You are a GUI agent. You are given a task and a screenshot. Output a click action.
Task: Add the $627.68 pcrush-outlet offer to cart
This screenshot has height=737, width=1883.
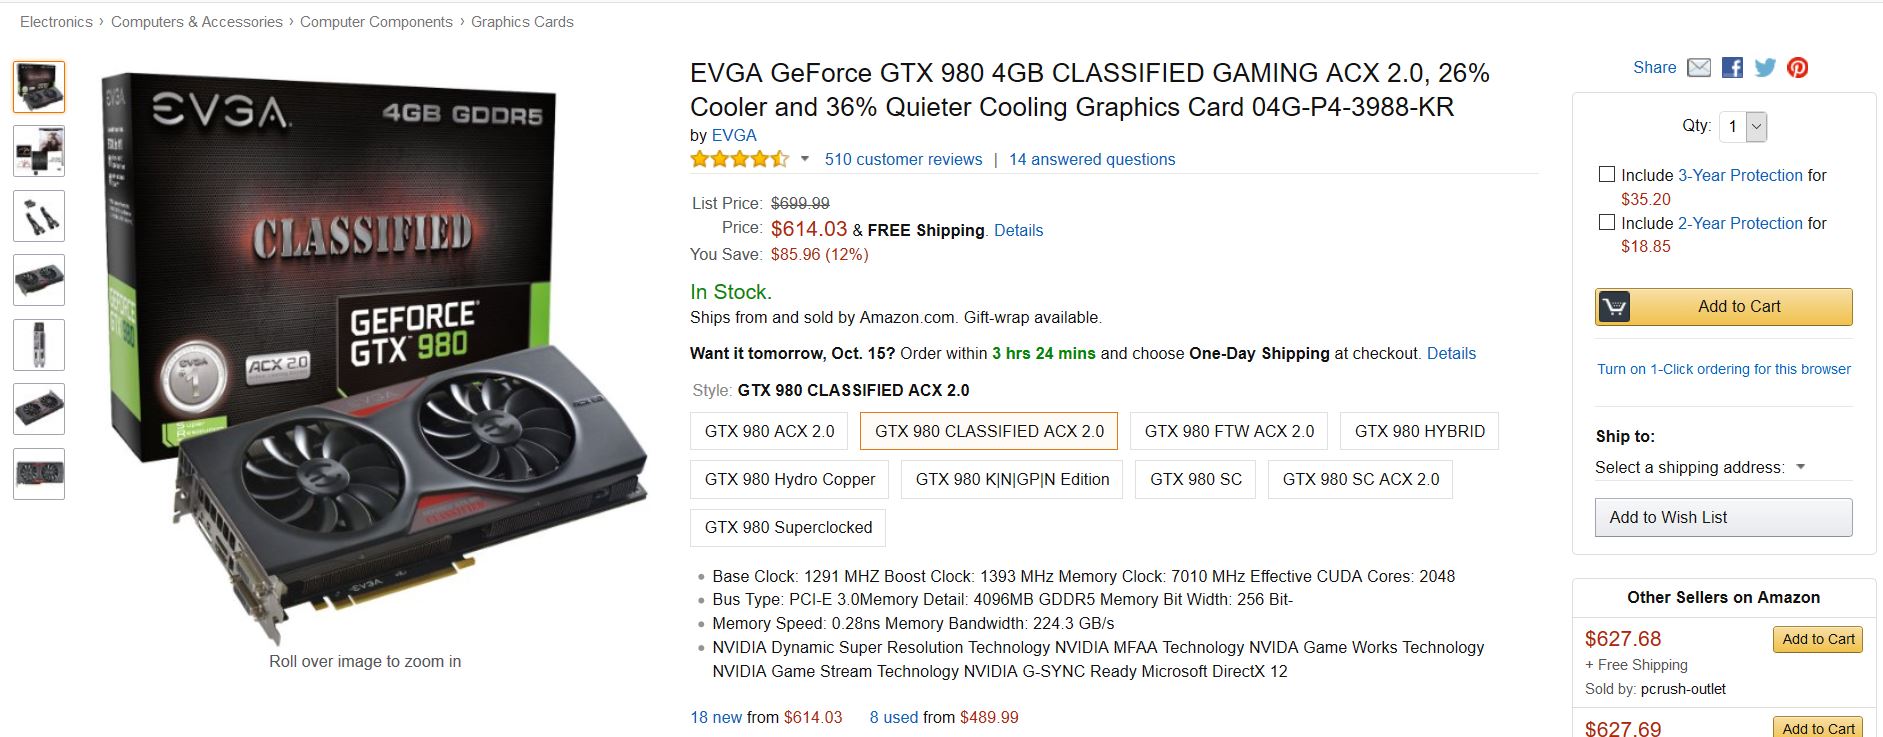click(1818, 639)
